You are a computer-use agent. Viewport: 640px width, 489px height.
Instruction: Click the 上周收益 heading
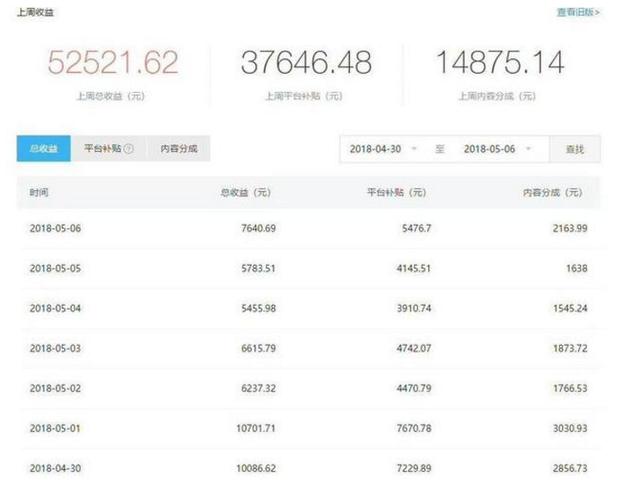tap(35, 12)
